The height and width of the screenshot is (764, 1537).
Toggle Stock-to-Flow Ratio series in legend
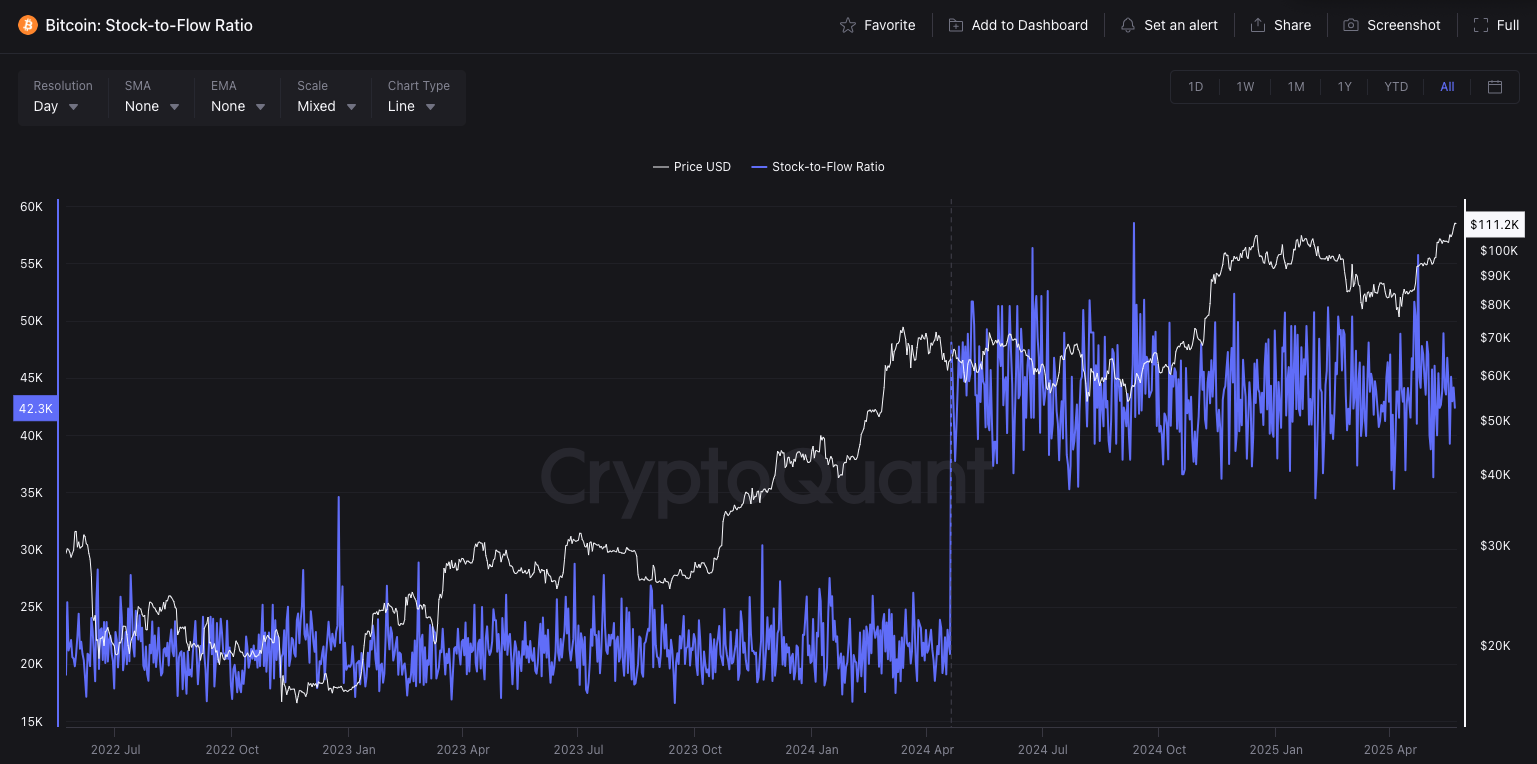(x=818, y=167)
